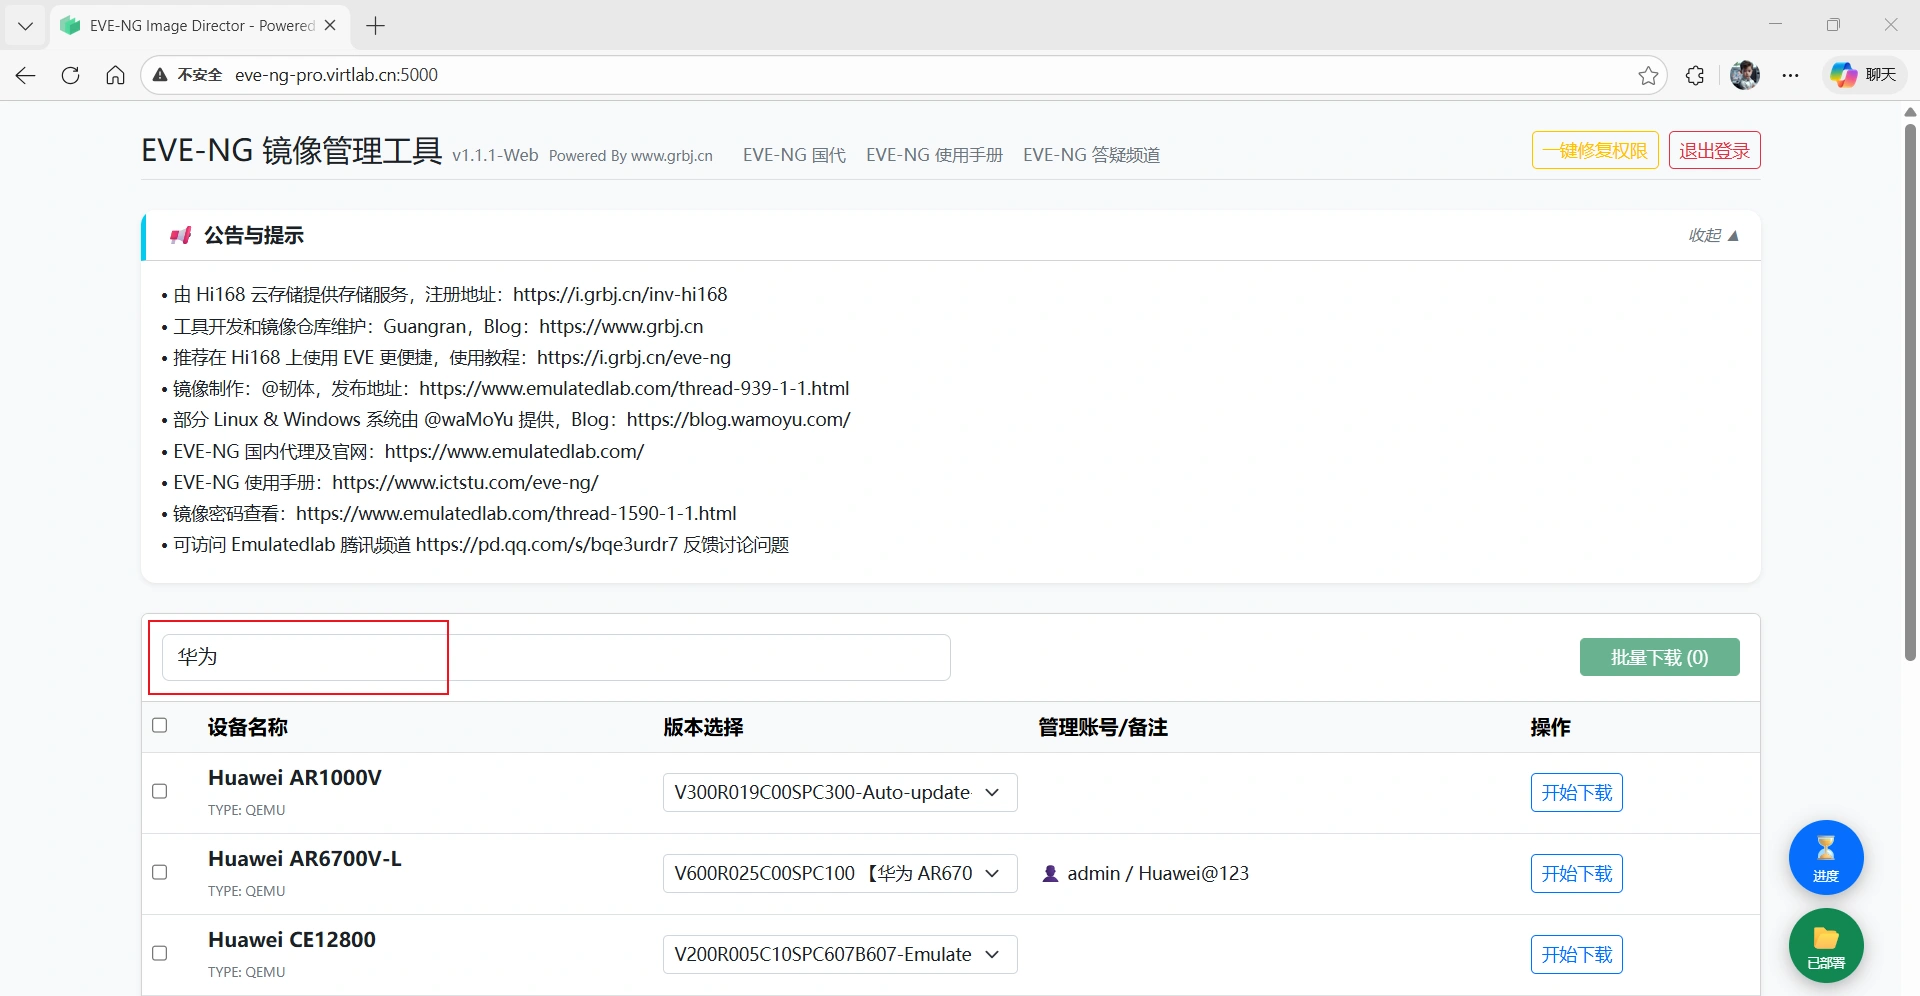Start download for Huawei AR6700V-L
This screenshot has width=1920, height=996.
1576,873
